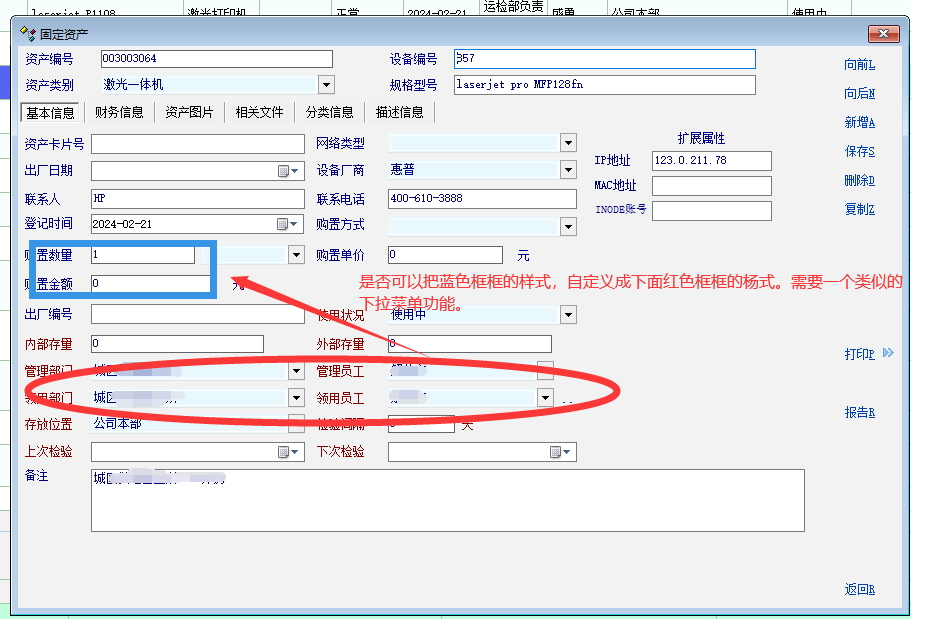Expand the 购置方式 dropdown

click(568, 227)
